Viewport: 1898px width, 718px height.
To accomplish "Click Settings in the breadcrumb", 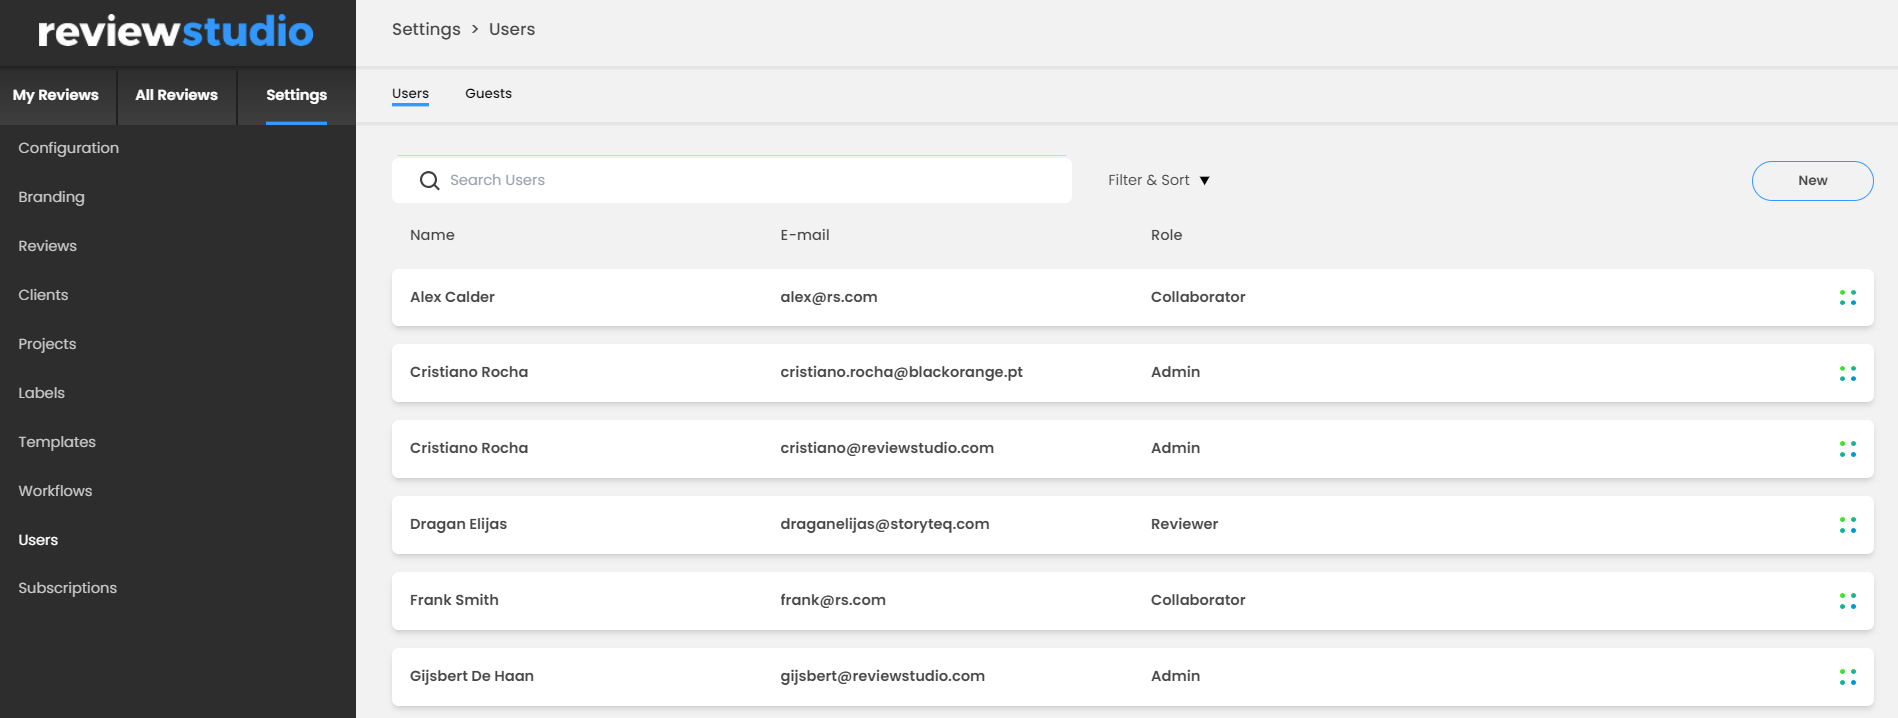I will [x=426, y=30].
